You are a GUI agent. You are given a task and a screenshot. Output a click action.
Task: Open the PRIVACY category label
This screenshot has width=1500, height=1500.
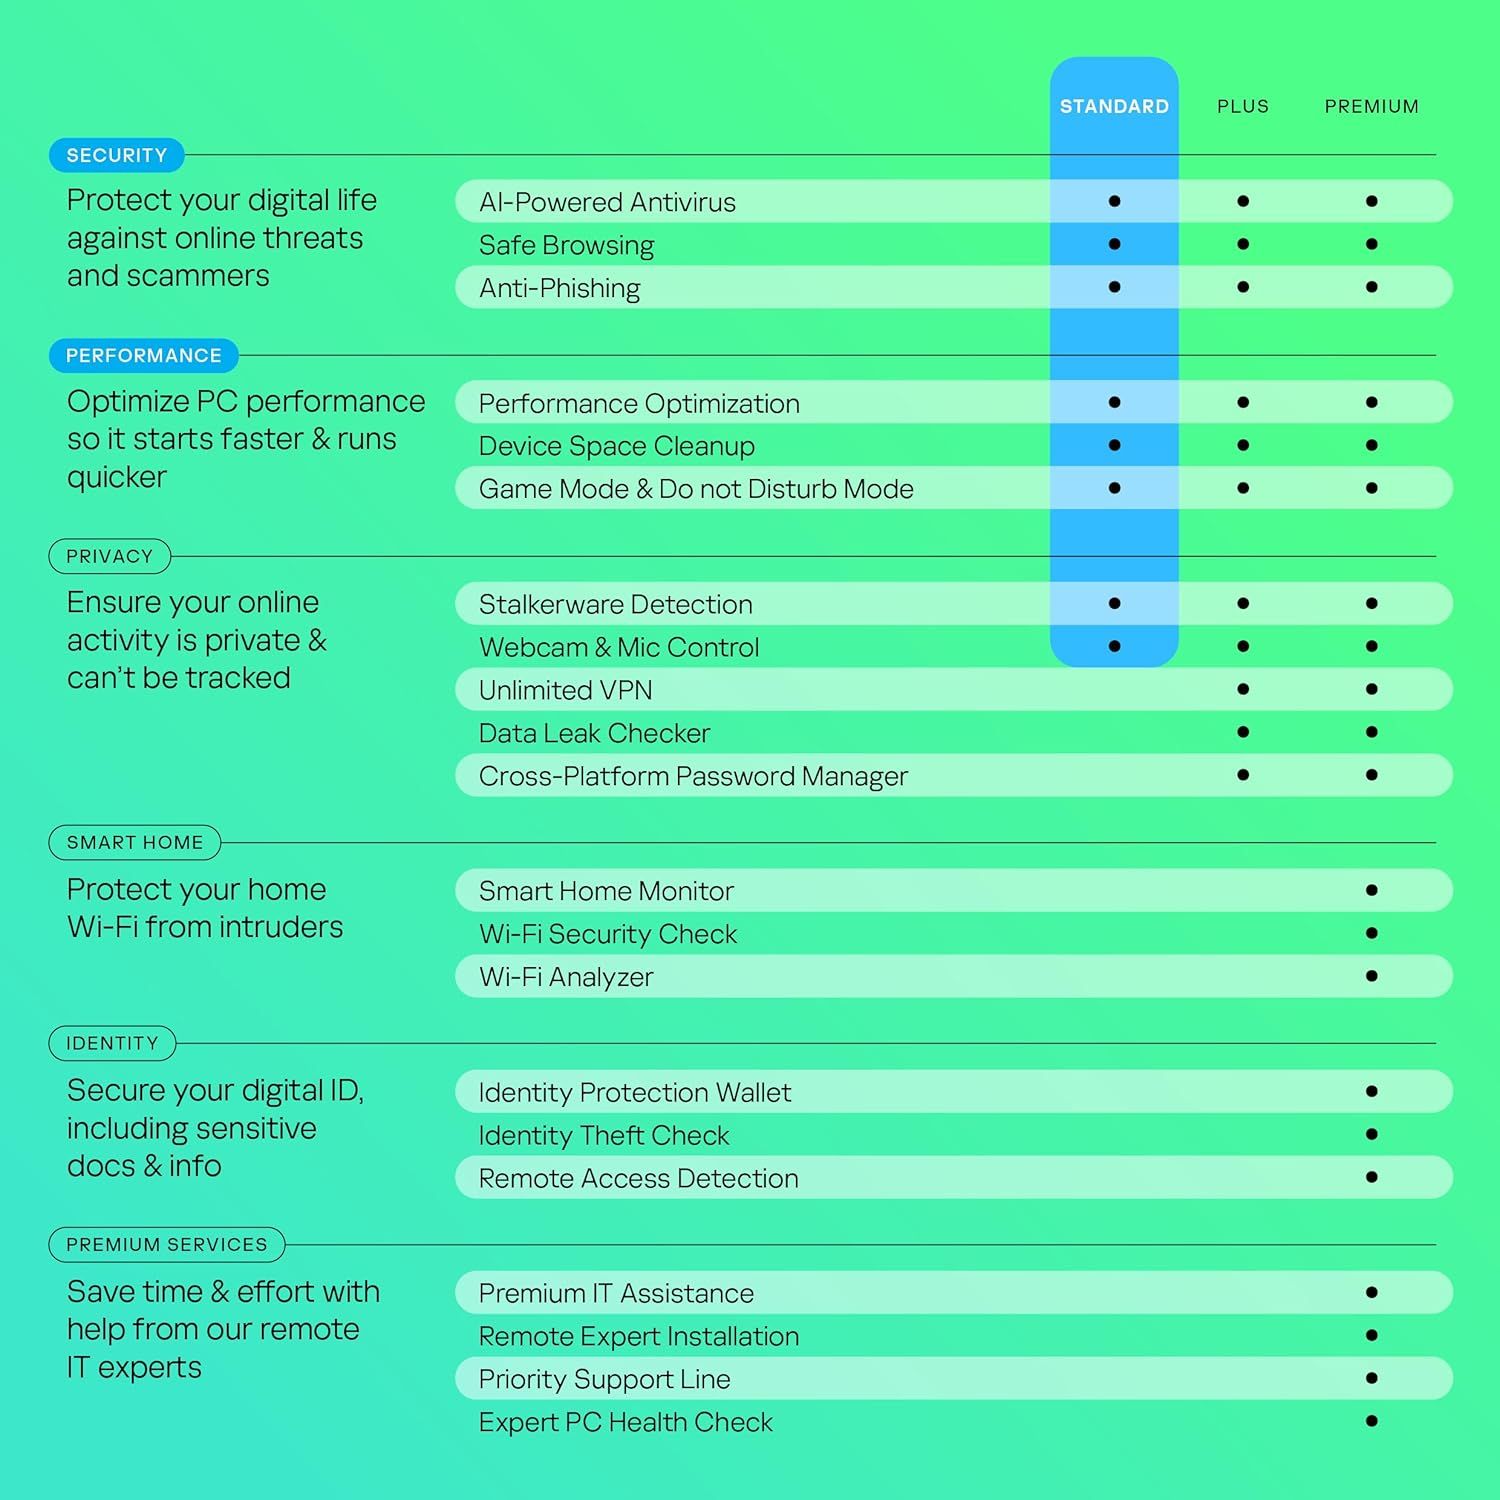(109, 556)
